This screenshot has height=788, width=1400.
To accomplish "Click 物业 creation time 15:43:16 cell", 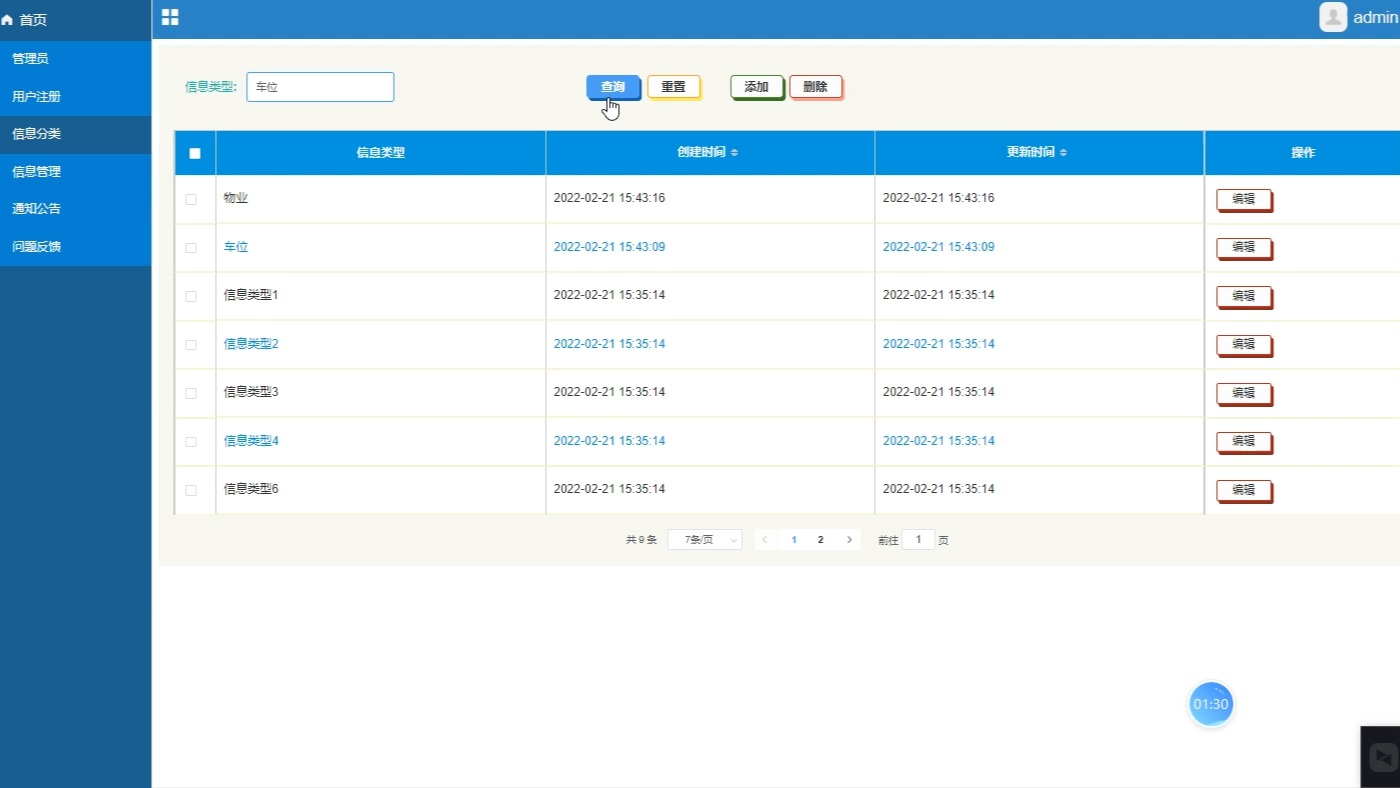I will (x=609, y=198).
